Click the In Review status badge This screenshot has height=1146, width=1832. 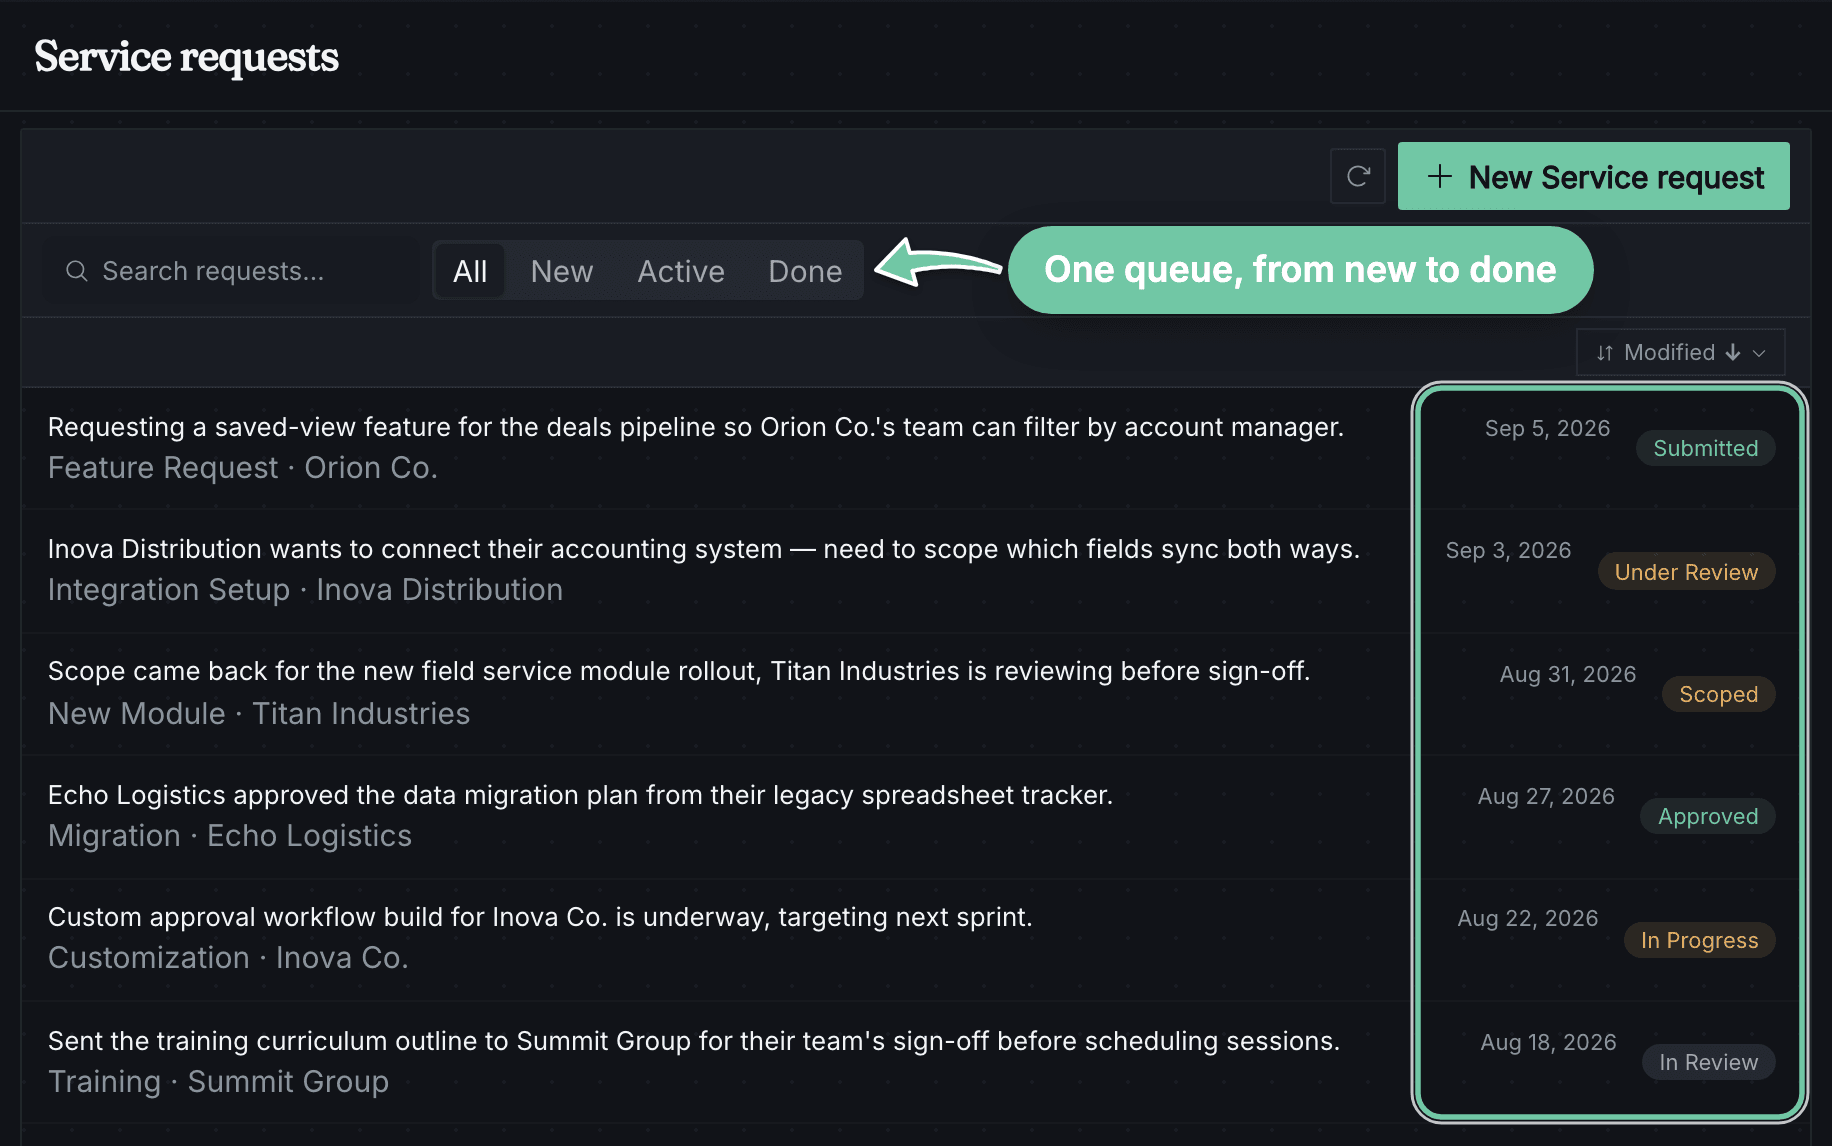(x=1708, y=1062)
